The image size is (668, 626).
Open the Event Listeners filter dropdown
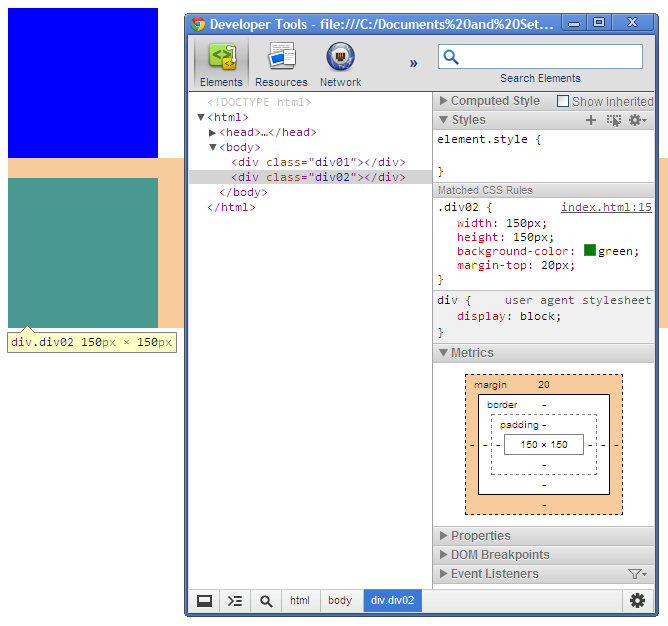click(x=637, y=574)
